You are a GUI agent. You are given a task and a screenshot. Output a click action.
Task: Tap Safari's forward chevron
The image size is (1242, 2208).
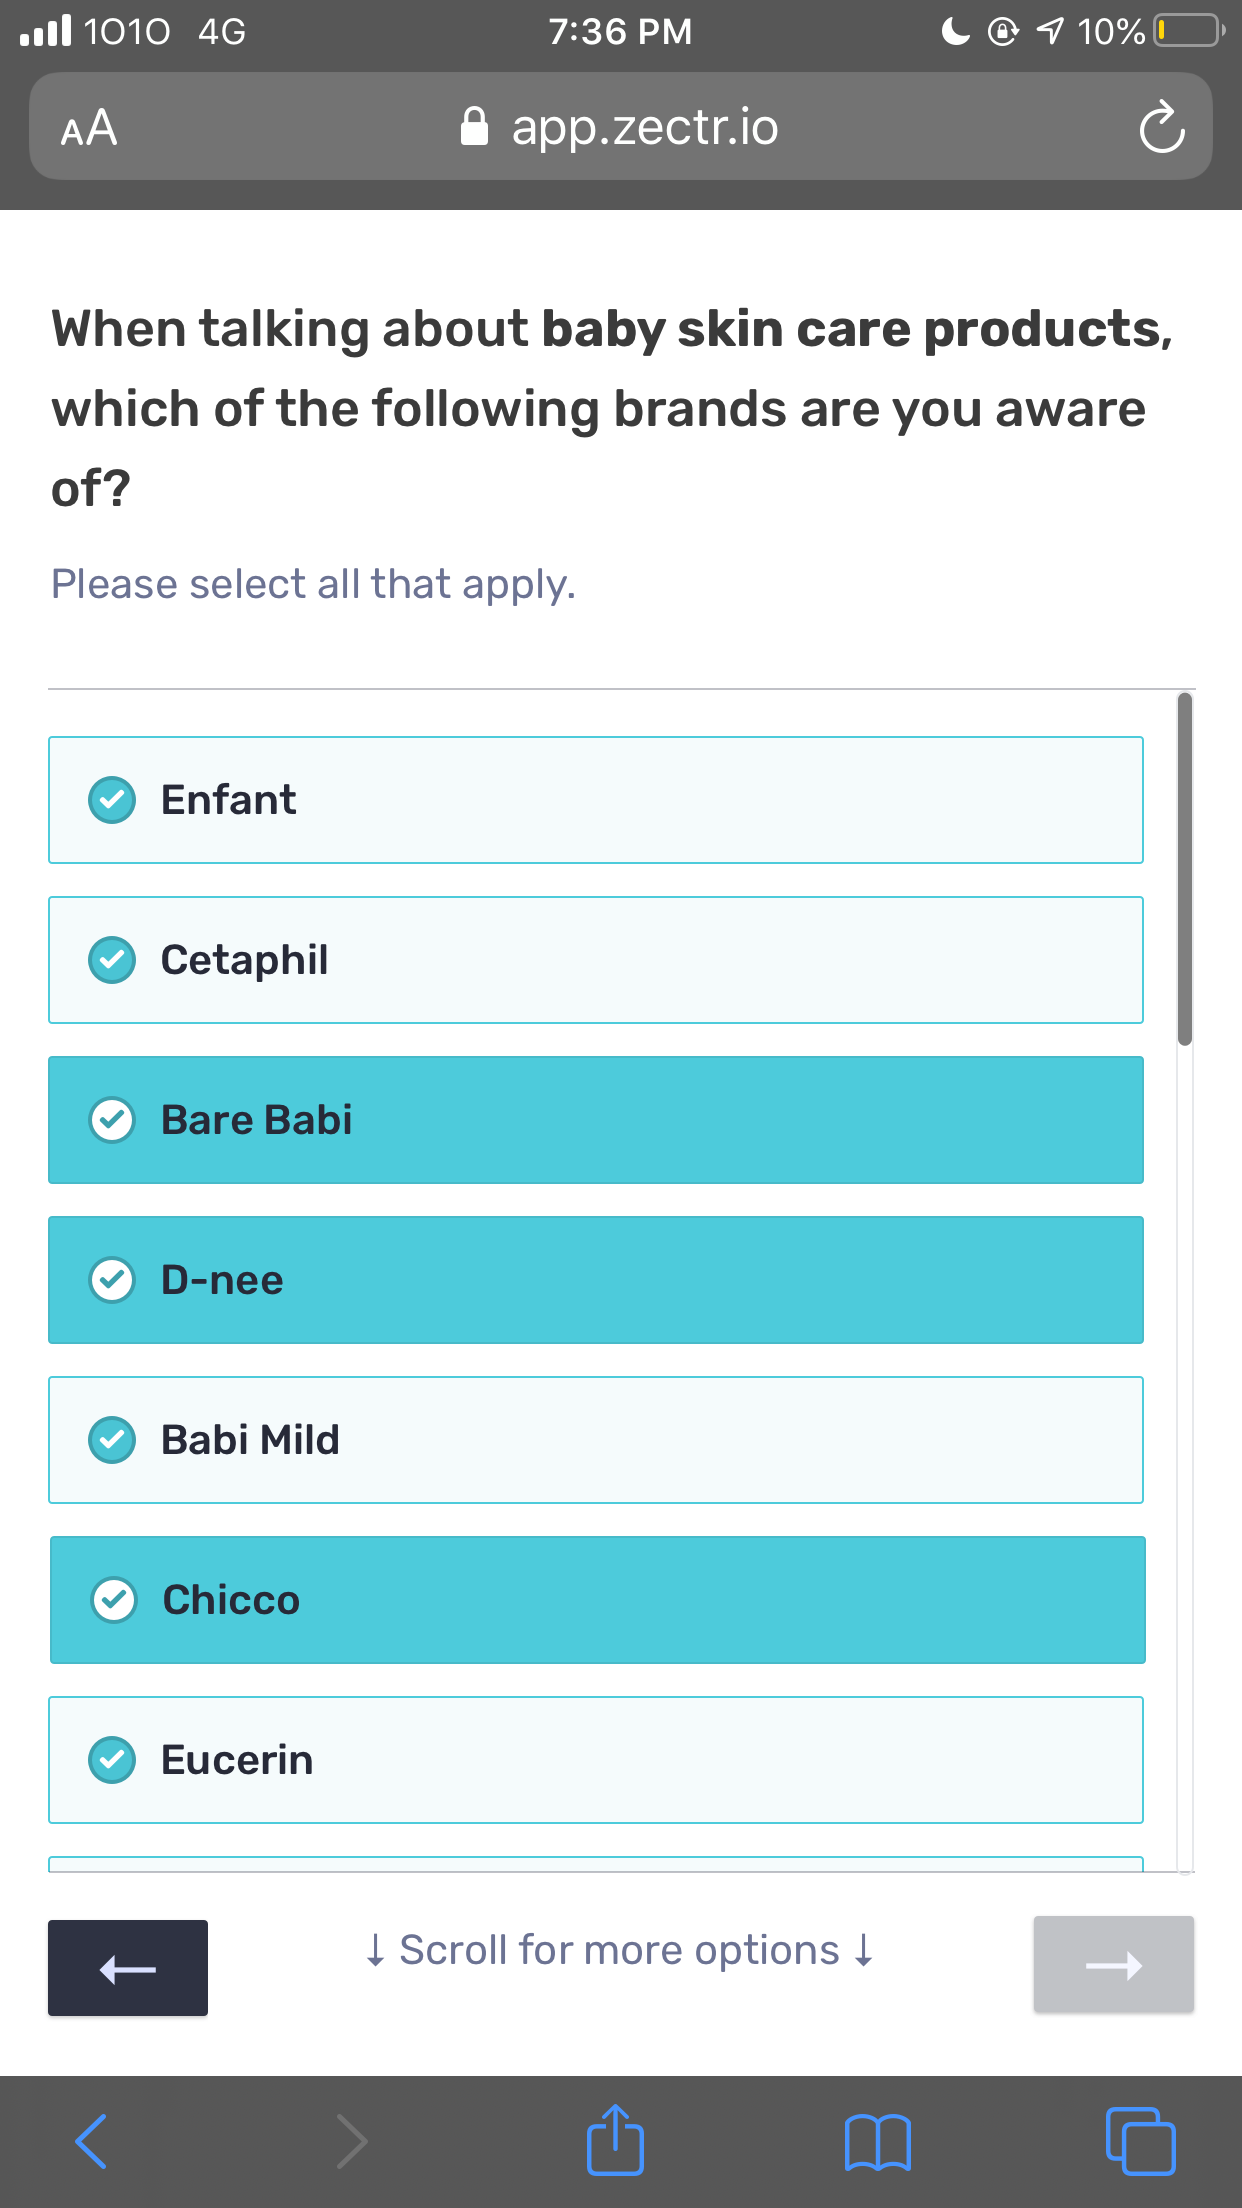352,2141
